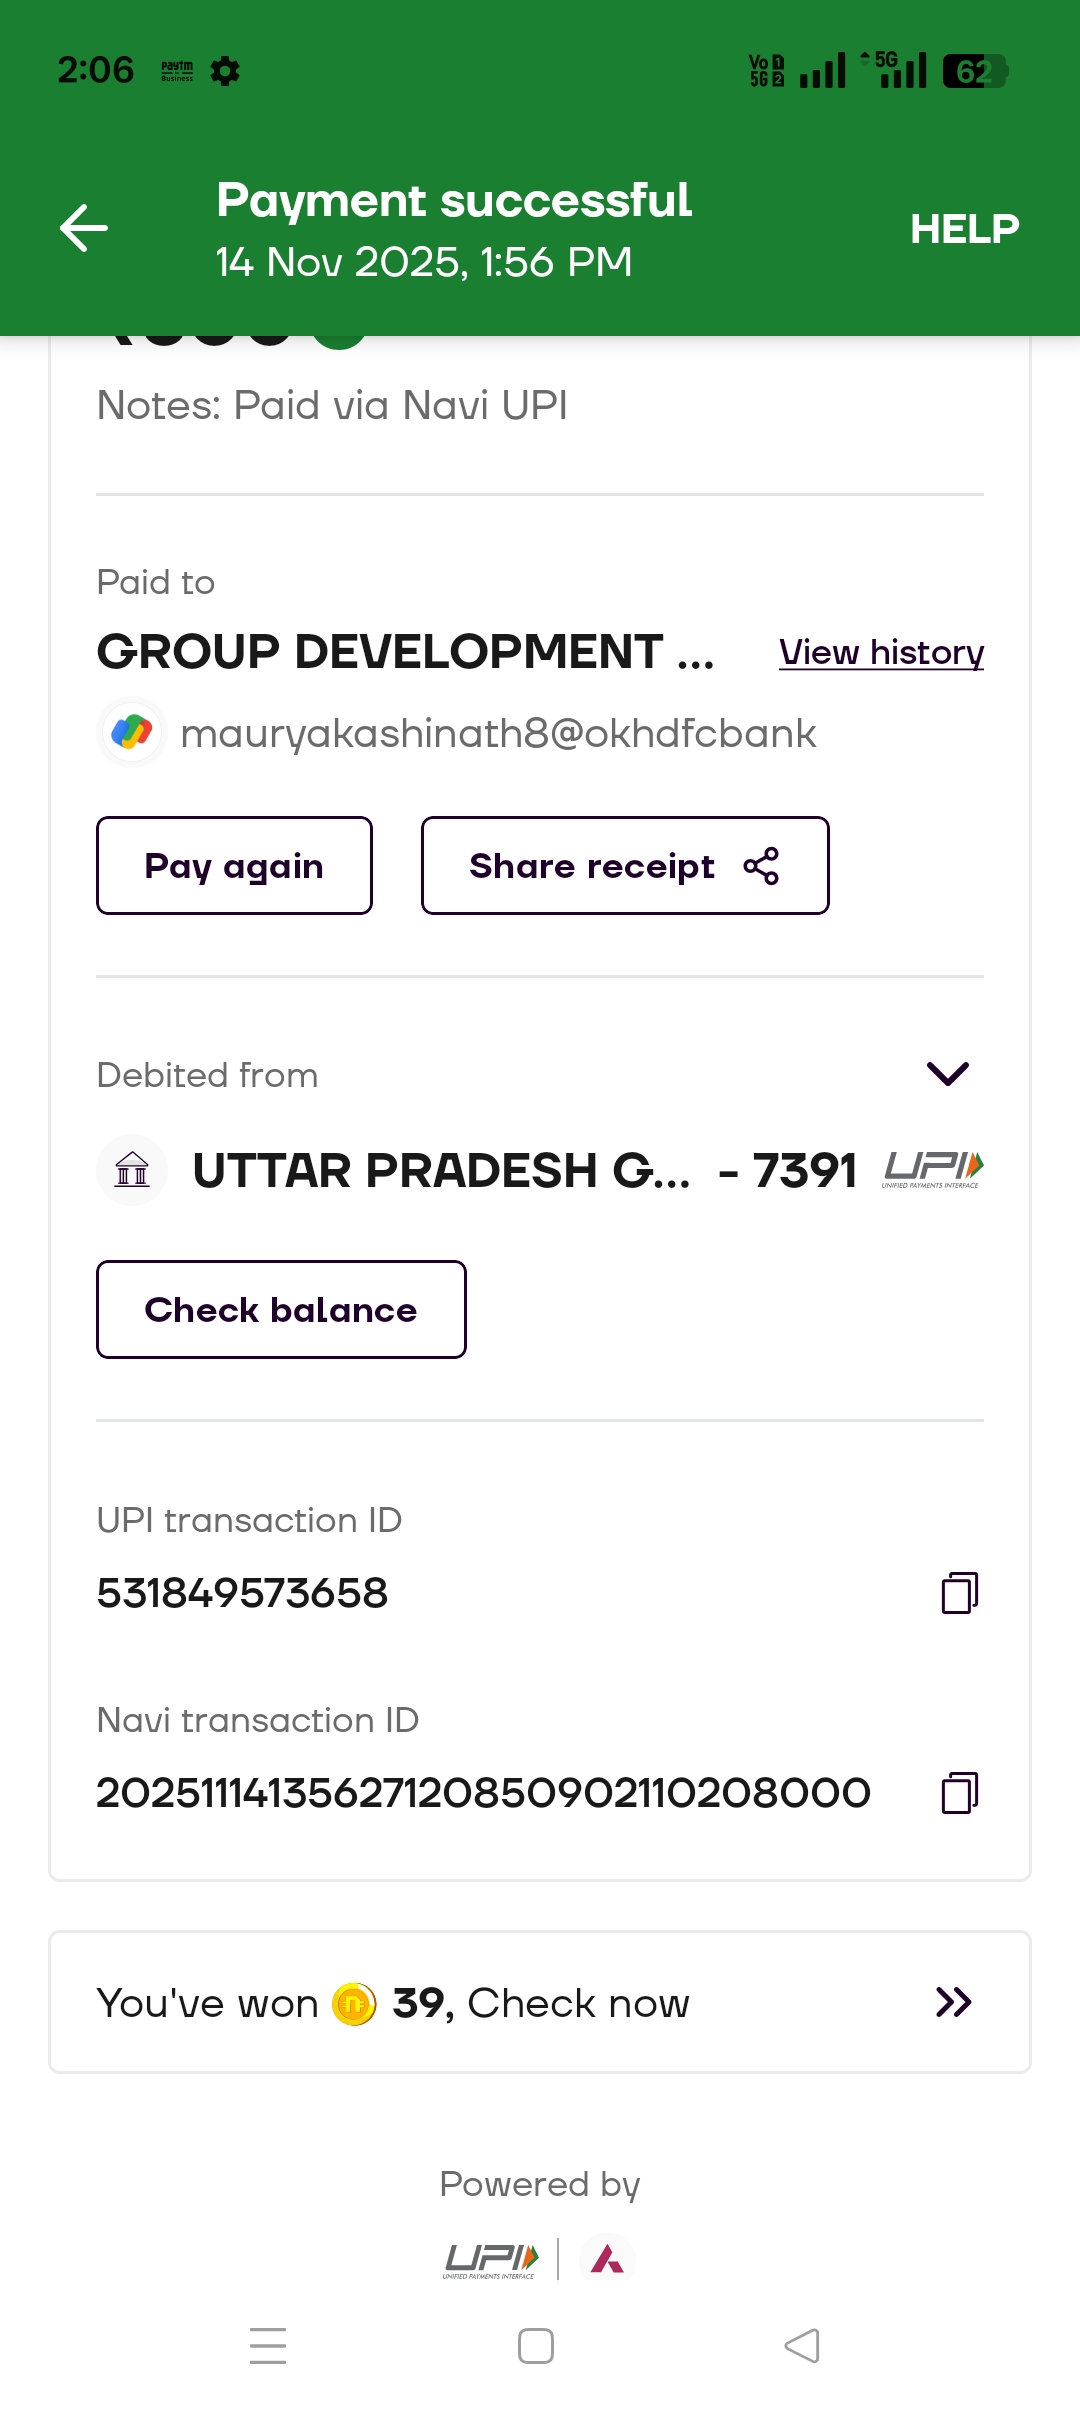Open HELP in the header
The width and height of the screenshot is (1080, 2412).
click(964, 229)
